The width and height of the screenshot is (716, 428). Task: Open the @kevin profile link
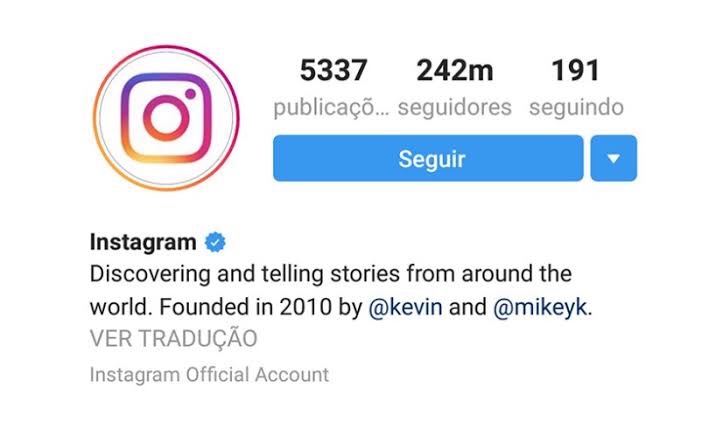(x=405, y=307)
